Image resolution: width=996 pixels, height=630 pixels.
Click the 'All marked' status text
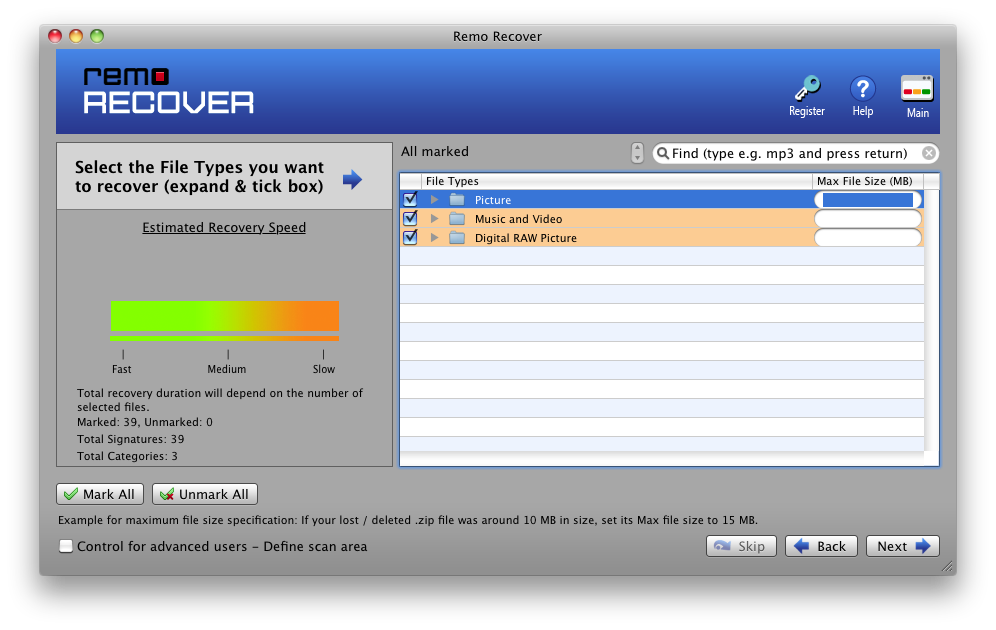pos(435,151)
